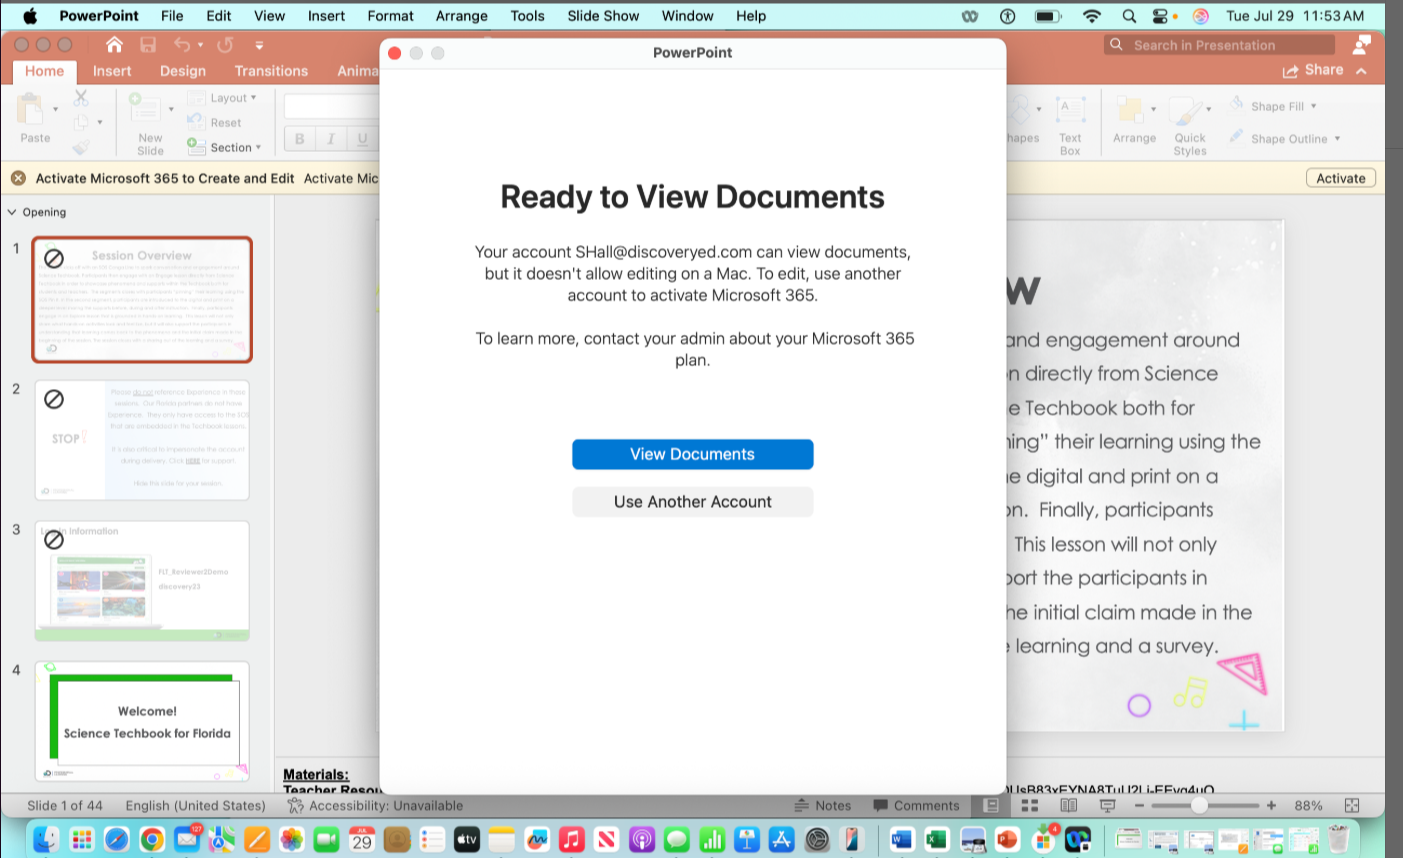Viewport: 1403px width, 858px height.
Task: Open the Section dropdown
Action: [x=225, y=147]
